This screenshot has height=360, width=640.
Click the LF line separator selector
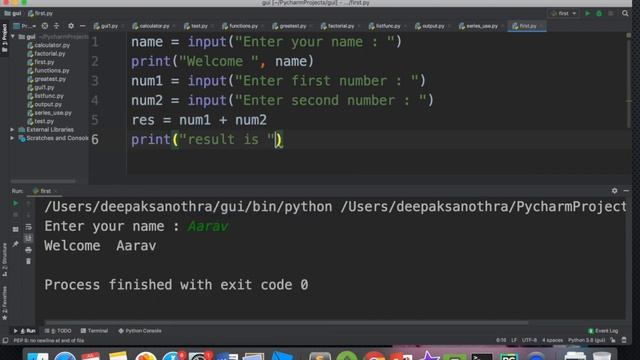514,340
